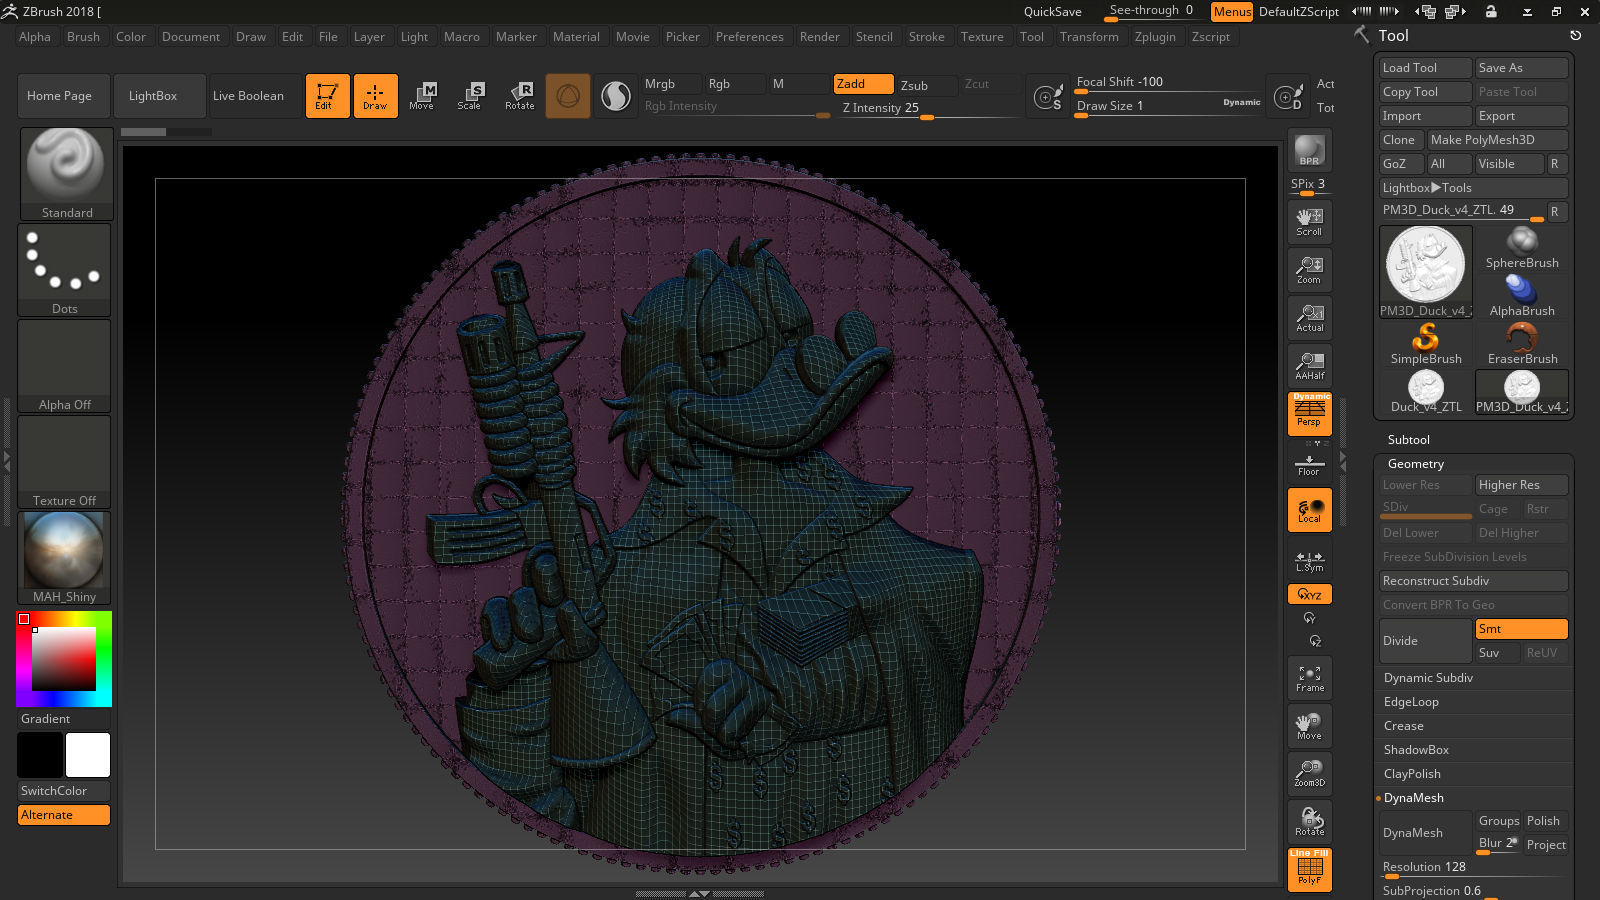Select the SimpleBrush tool thumbnail
The width and height of the screenshot is (1600, 900).
(x=1426, y=344)
